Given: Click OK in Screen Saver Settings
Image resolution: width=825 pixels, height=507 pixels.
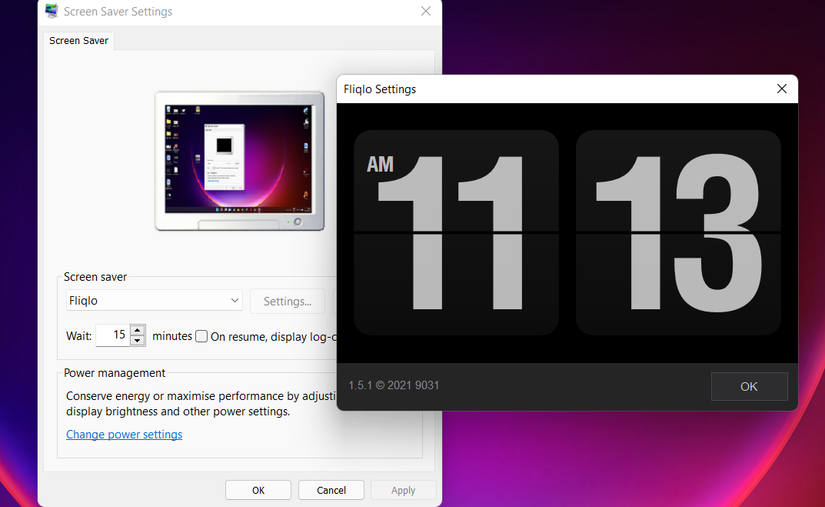Looking at the screenshot, I should 258,490.
